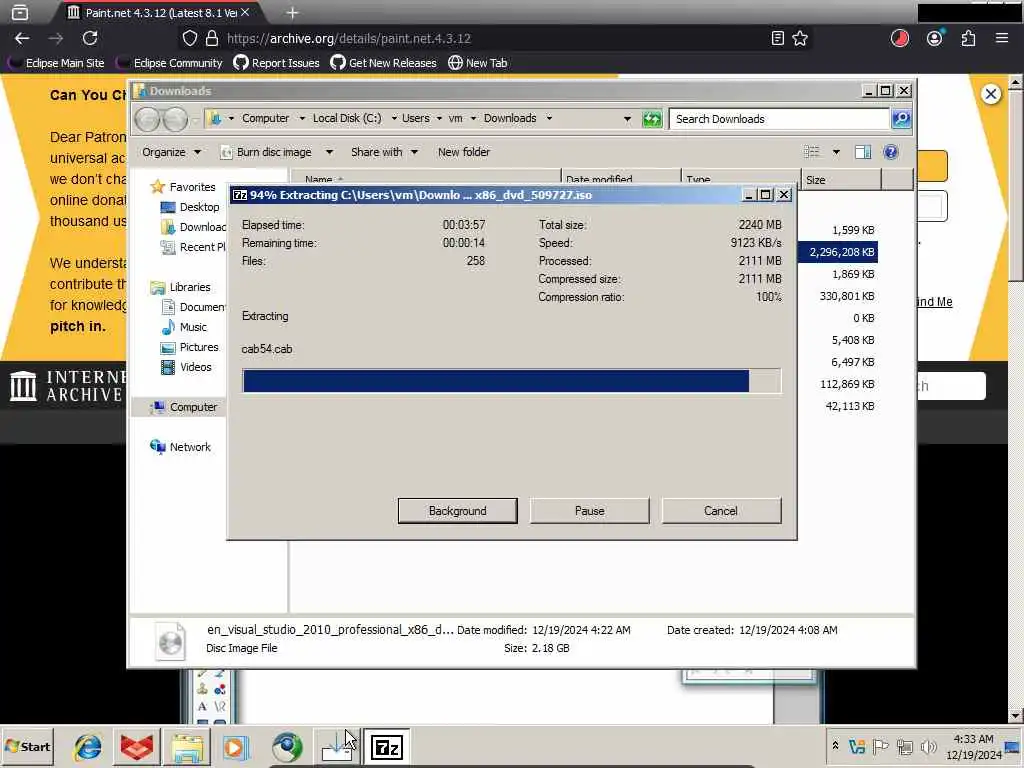The height and width of the screenshot is (768, 1024).
Task: Click the Explorer Forward navigation button
Action: click(175, 120)
